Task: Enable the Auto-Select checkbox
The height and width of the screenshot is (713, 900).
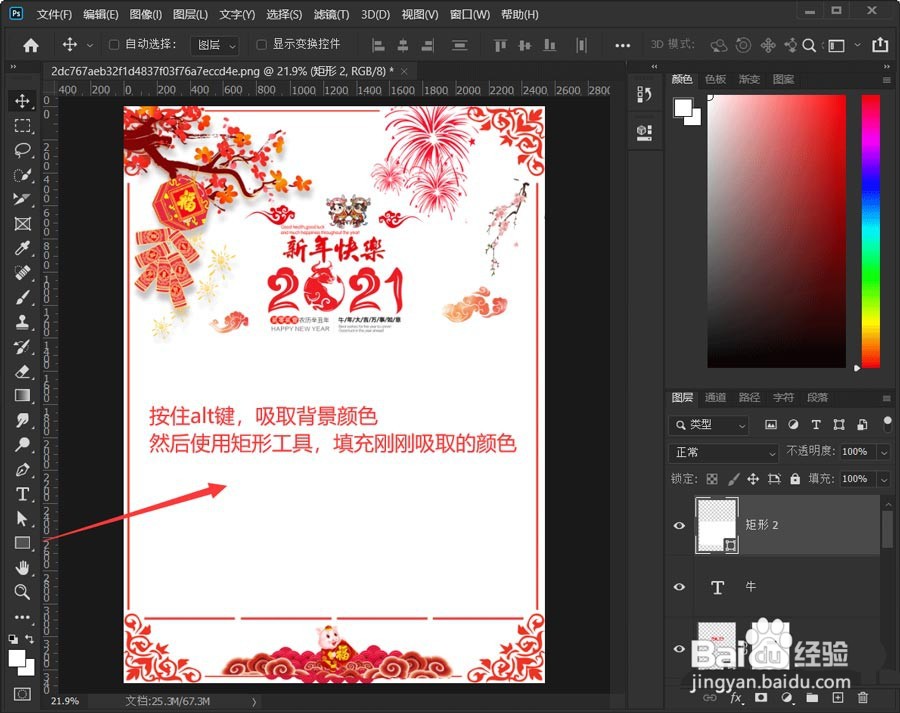Action: [114, 44]
